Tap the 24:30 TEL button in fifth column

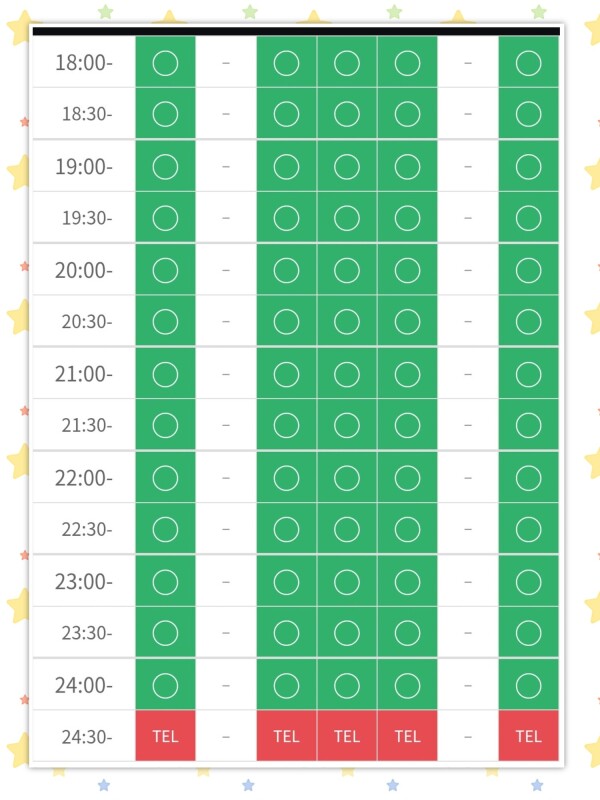407,737
